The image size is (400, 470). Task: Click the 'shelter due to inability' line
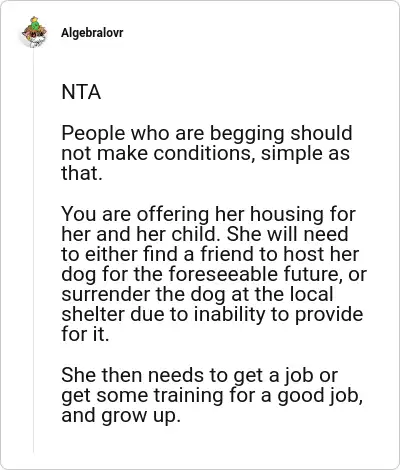click(212, 314)
